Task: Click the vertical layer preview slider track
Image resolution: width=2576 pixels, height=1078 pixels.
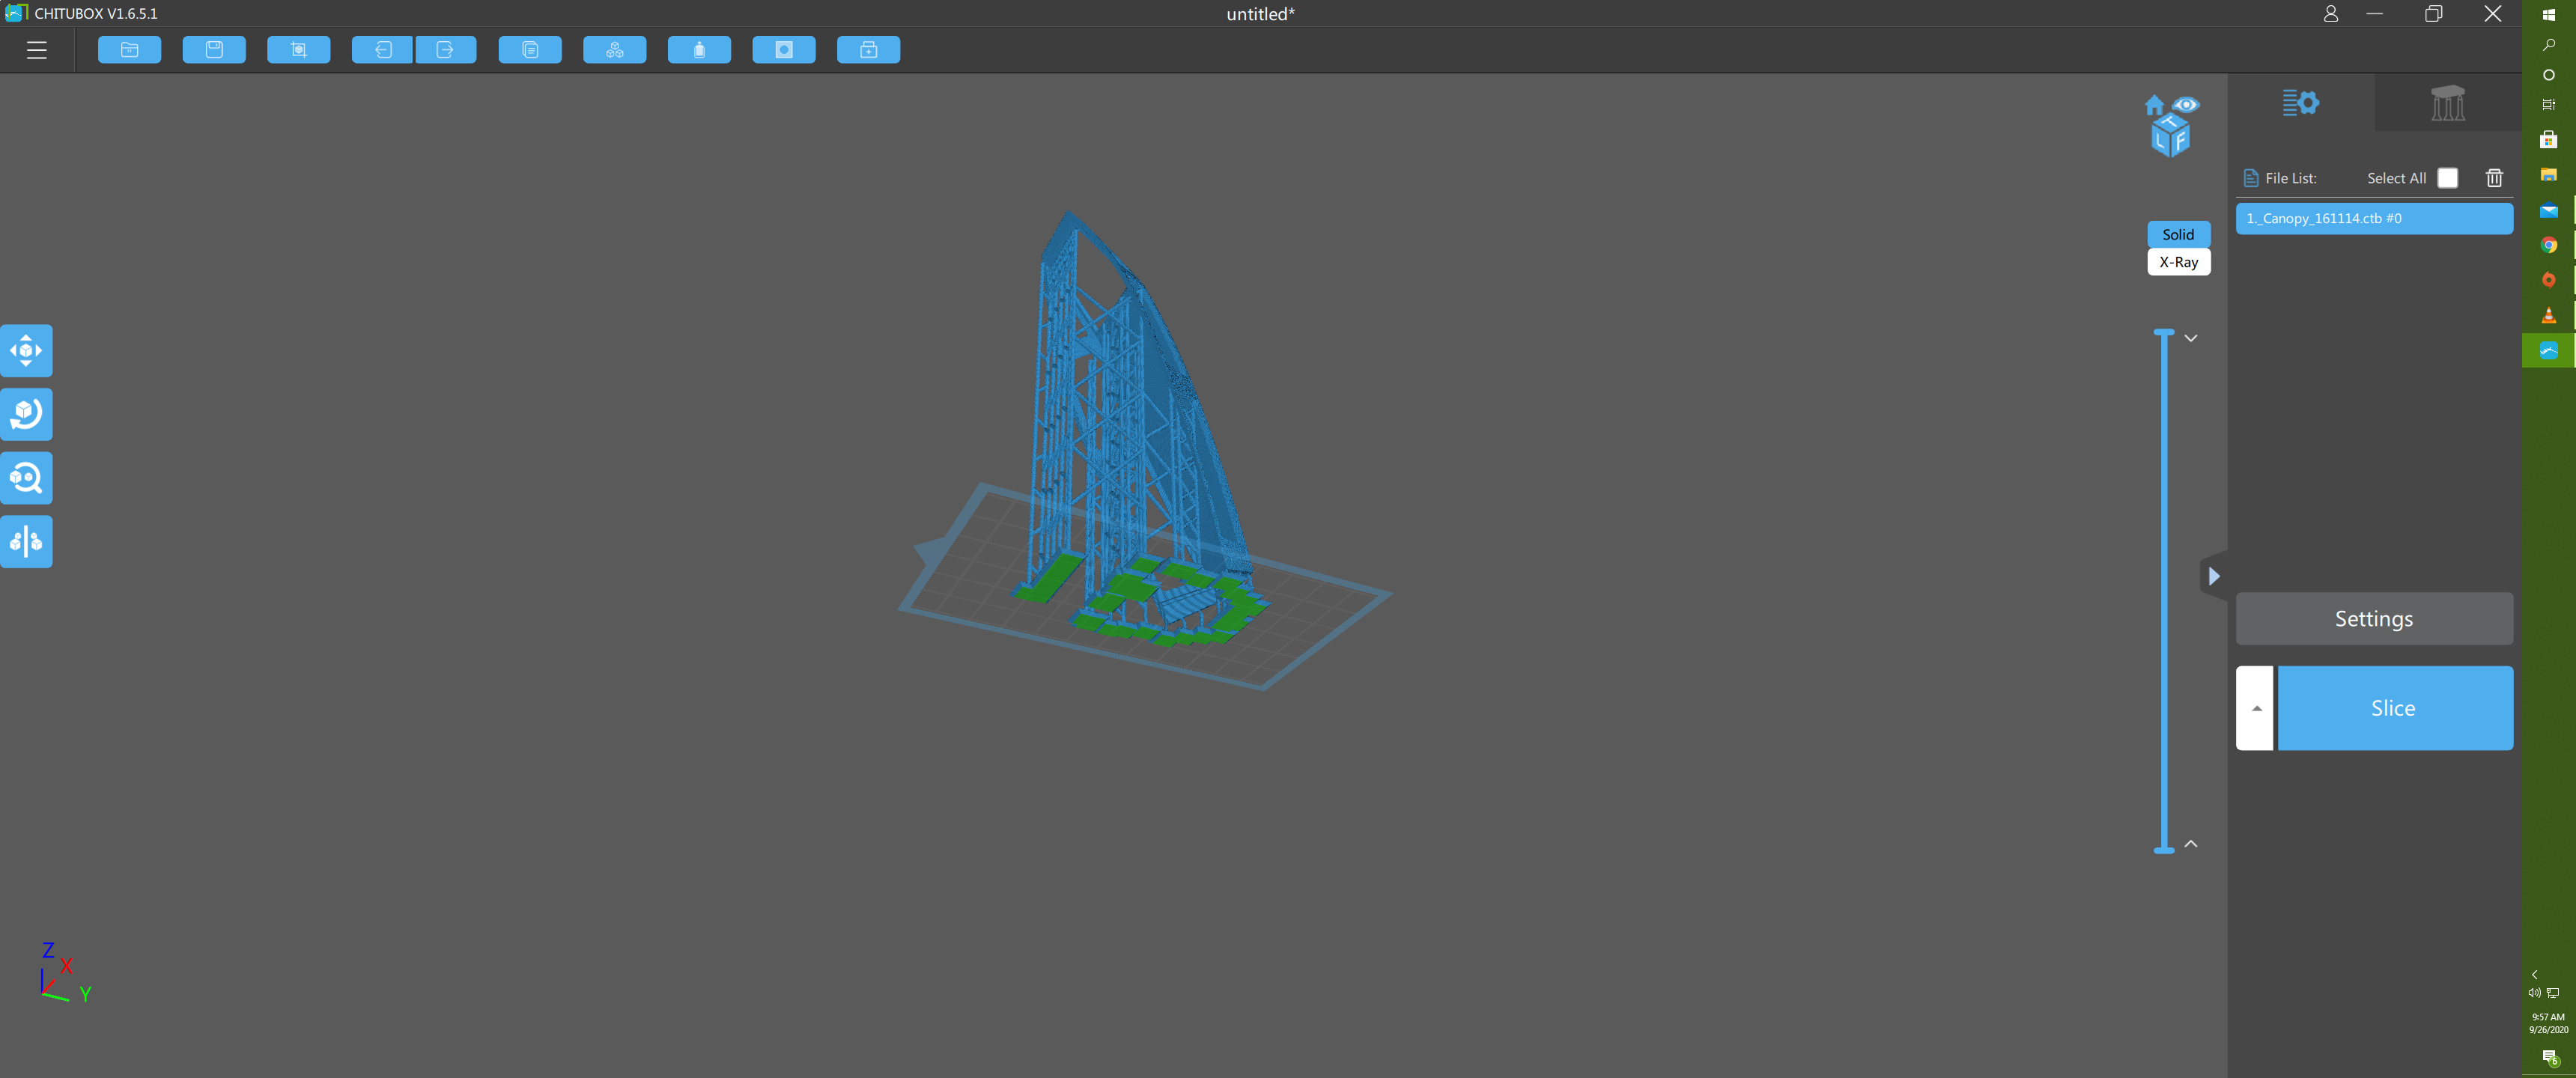Action: (x=2164, y=590)
